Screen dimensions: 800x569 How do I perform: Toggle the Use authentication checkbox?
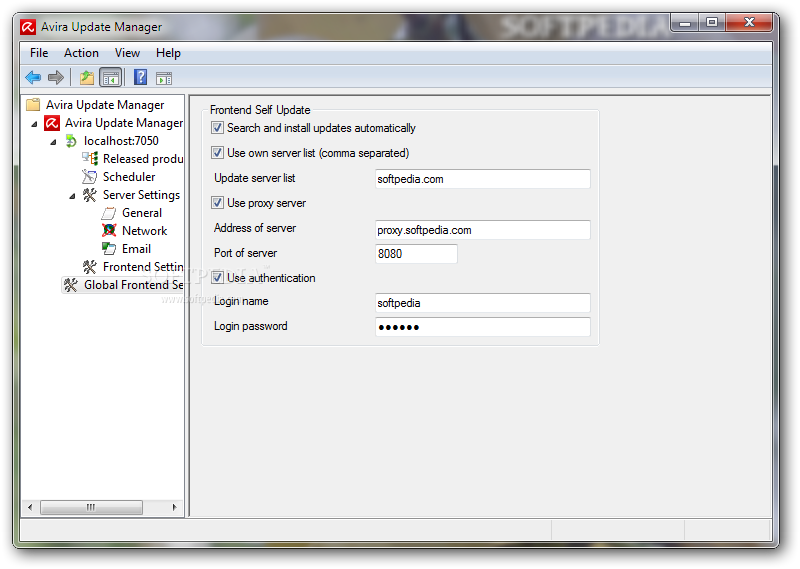point(217,278)
